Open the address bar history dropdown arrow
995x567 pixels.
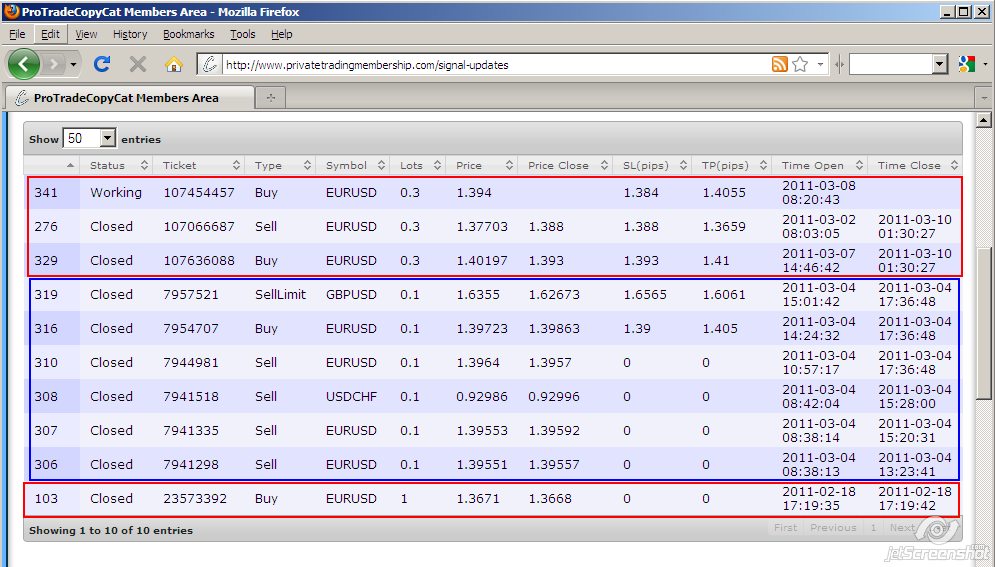820,64
